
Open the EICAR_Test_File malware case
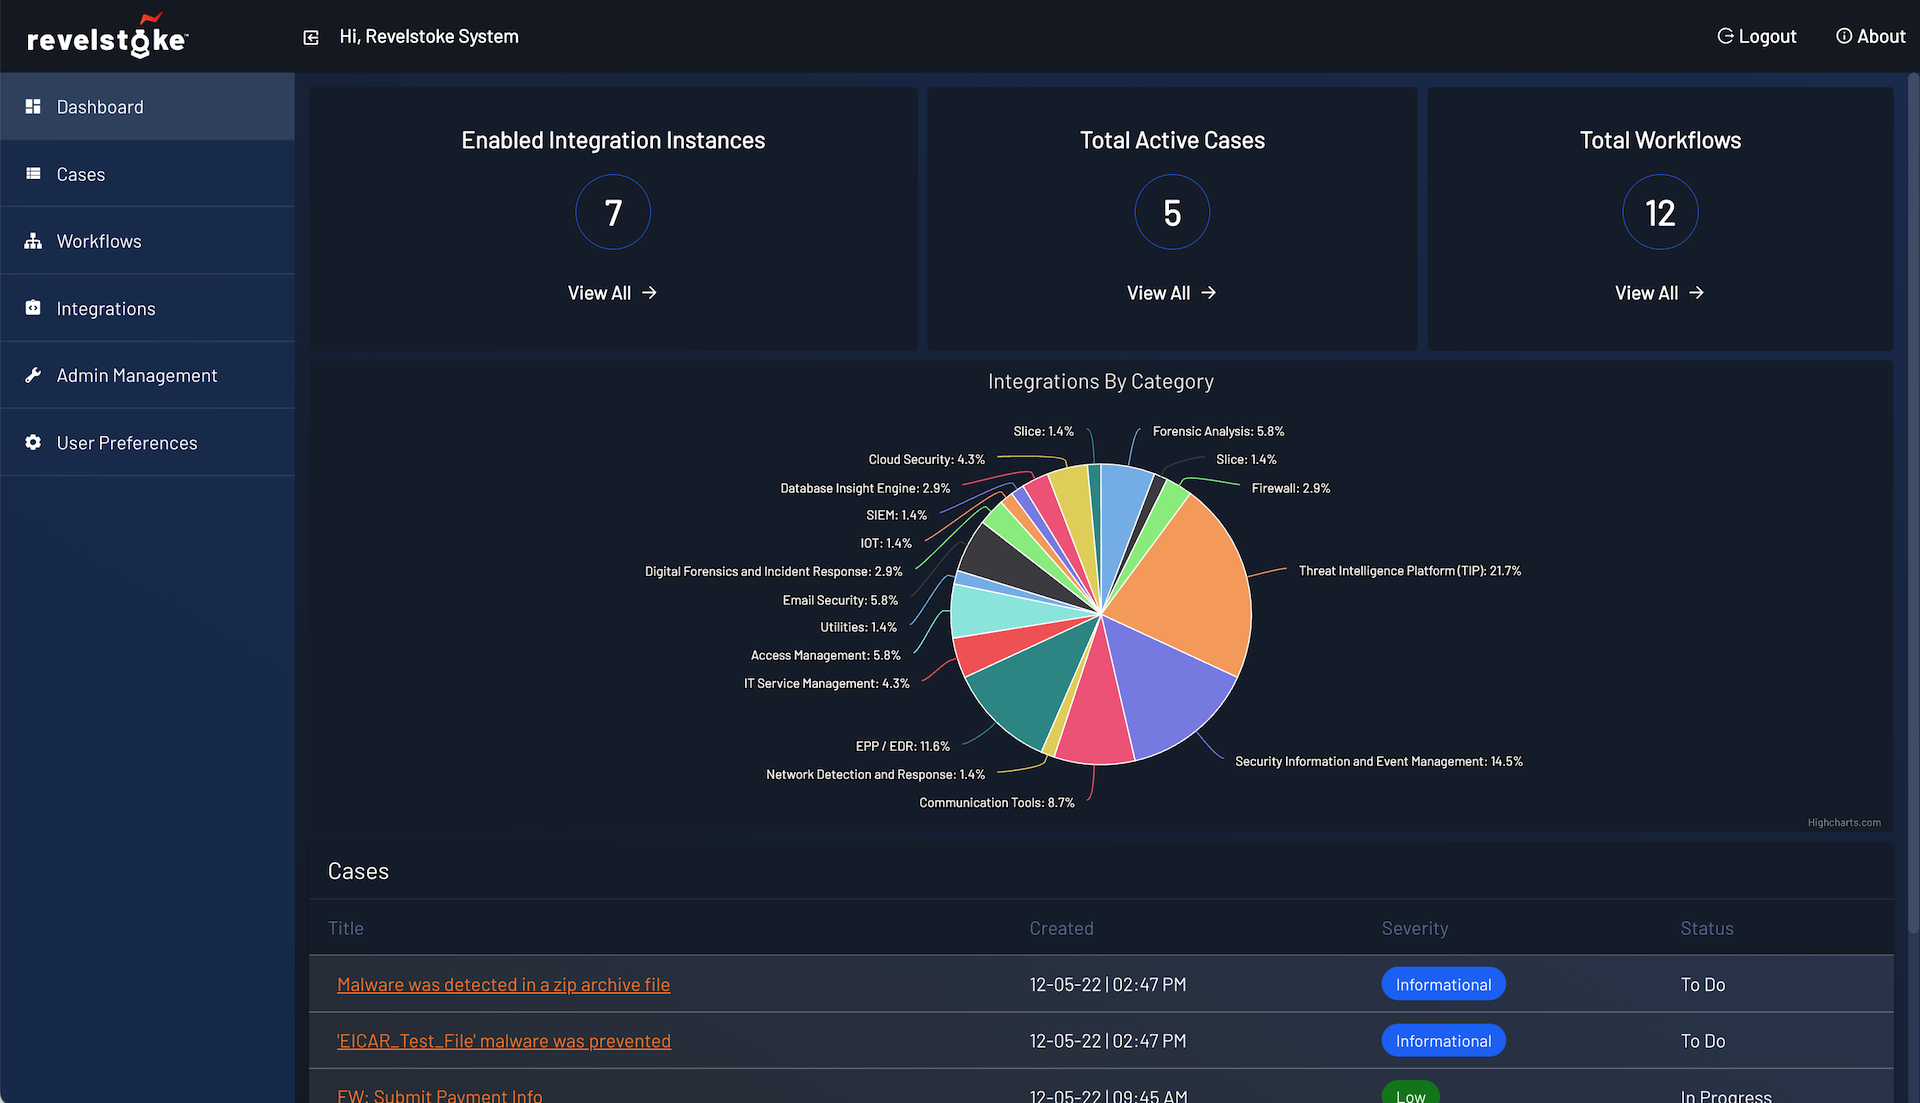click(503, 1041)
